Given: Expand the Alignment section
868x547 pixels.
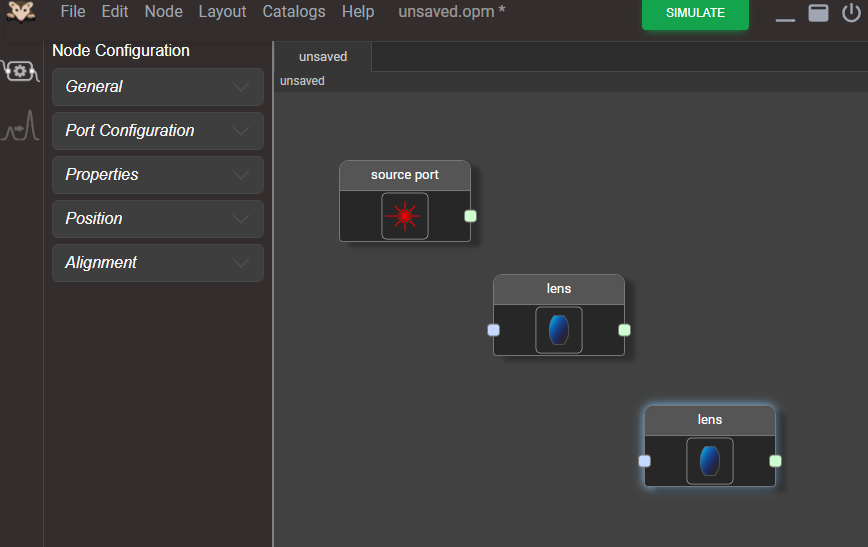Looking at the screenshot, I should coord(158,263).
